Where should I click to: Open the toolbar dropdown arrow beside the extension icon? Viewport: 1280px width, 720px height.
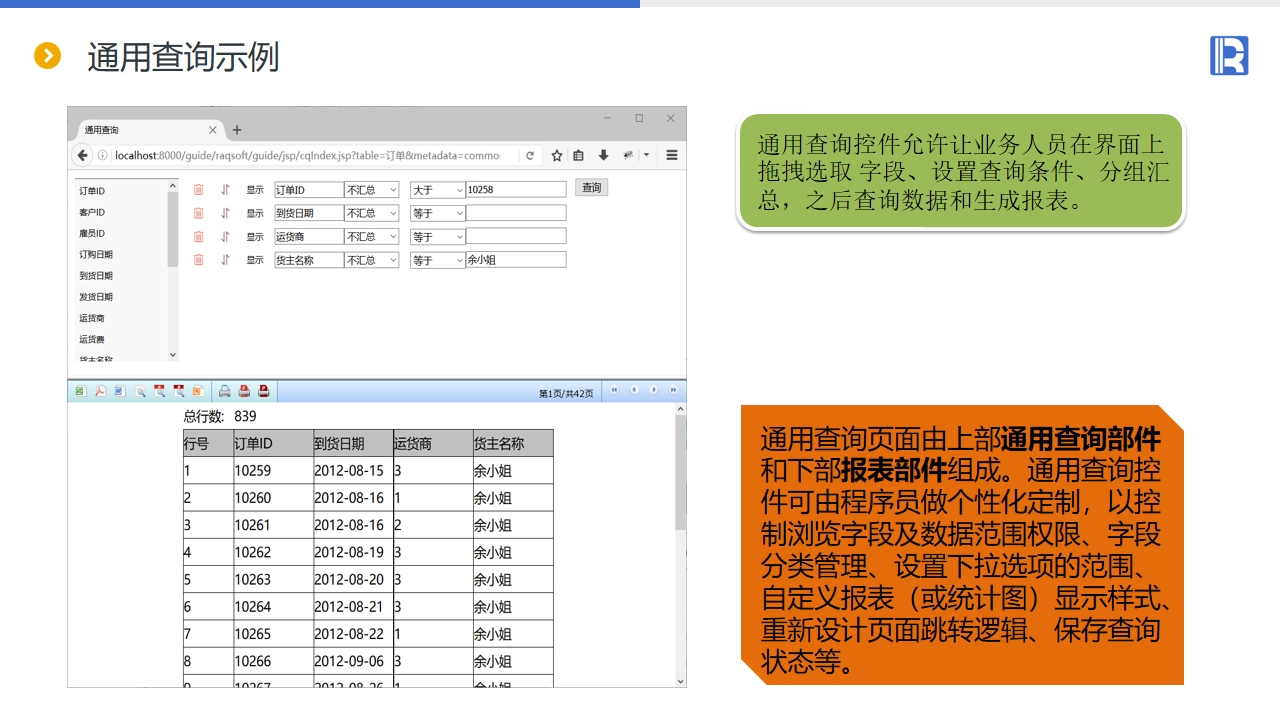[x=647, y=155]
